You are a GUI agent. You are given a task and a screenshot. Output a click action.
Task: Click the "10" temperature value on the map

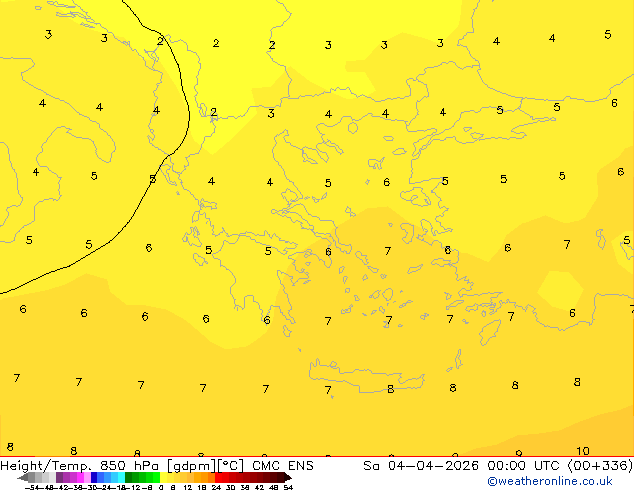click(583, 451)
